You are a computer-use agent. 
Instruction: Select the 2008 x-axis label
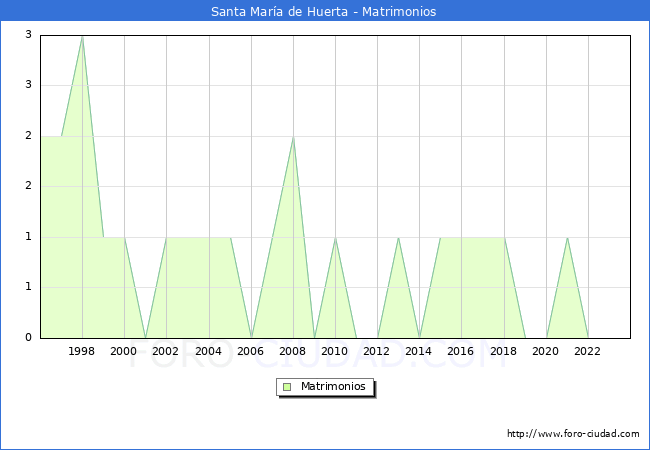click(293, 351)
